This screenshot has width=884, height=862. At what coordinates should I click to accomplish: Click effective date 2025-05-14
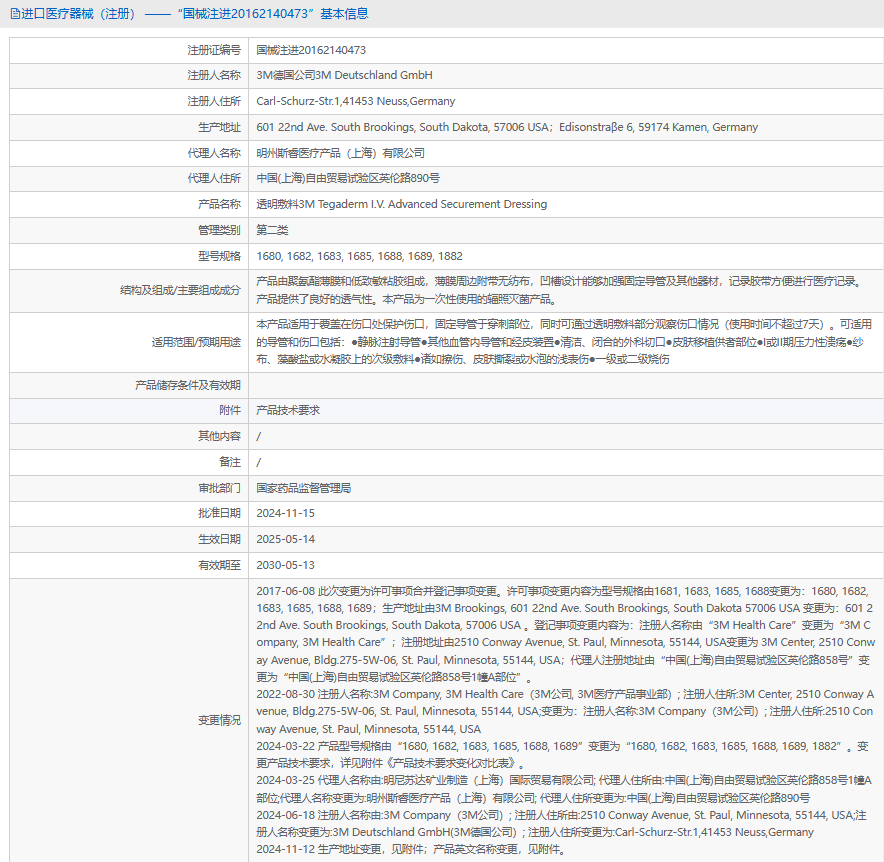coord(285,539)
